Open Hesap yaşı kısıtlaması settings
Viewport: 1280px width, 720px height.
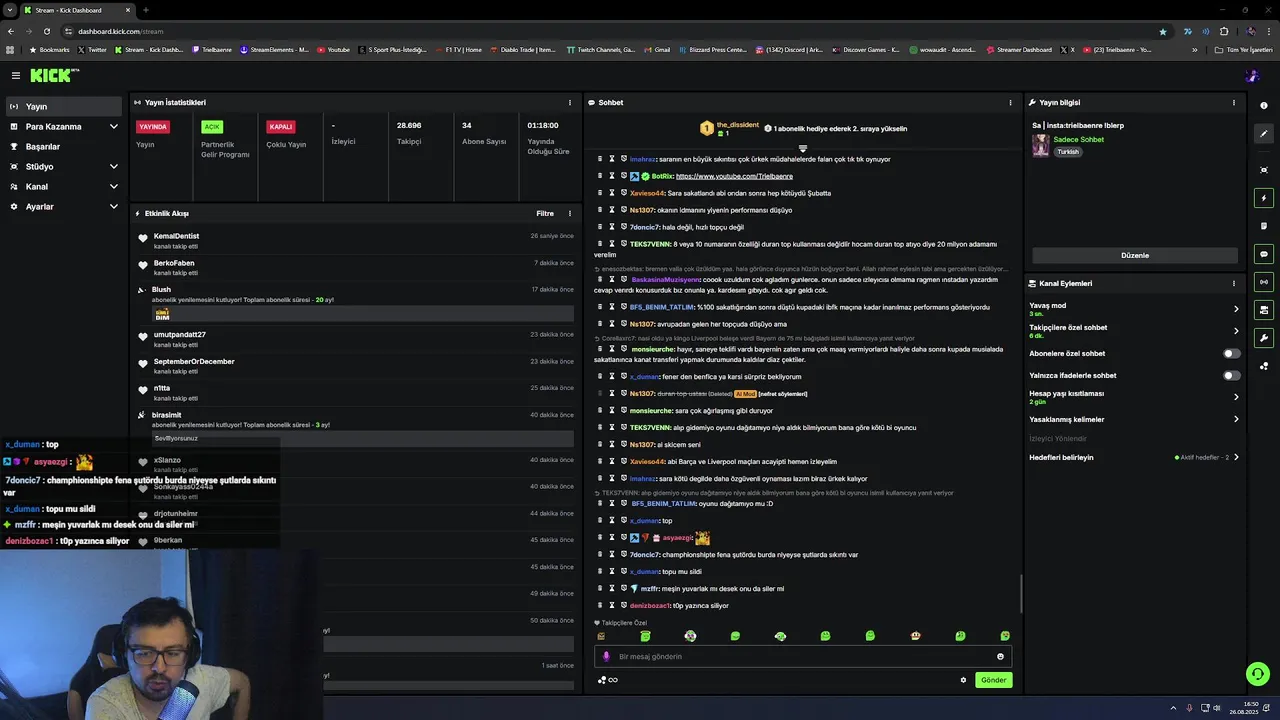[x=1134, y=397]
